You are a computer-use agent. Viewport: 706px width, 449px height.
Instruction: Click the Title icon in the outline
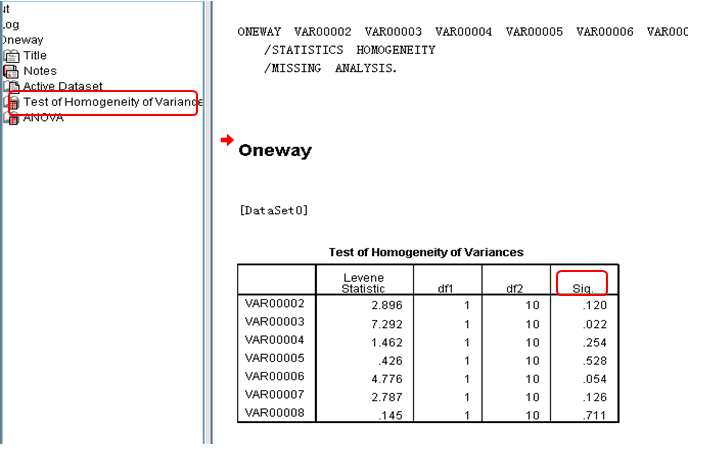click(13, 56)
